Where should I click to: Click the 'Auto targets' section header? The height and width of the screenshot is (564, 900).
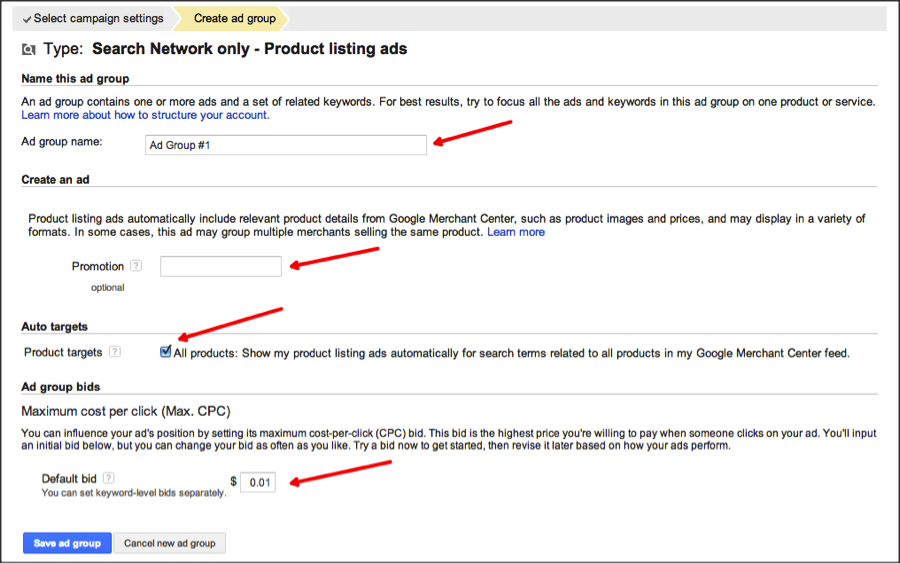[x=54, y=327]
